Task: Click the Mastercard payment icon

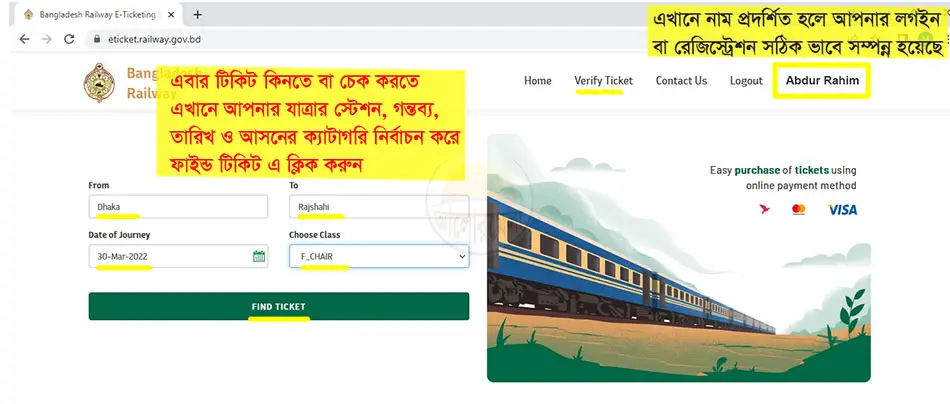Action: (799, 210)
